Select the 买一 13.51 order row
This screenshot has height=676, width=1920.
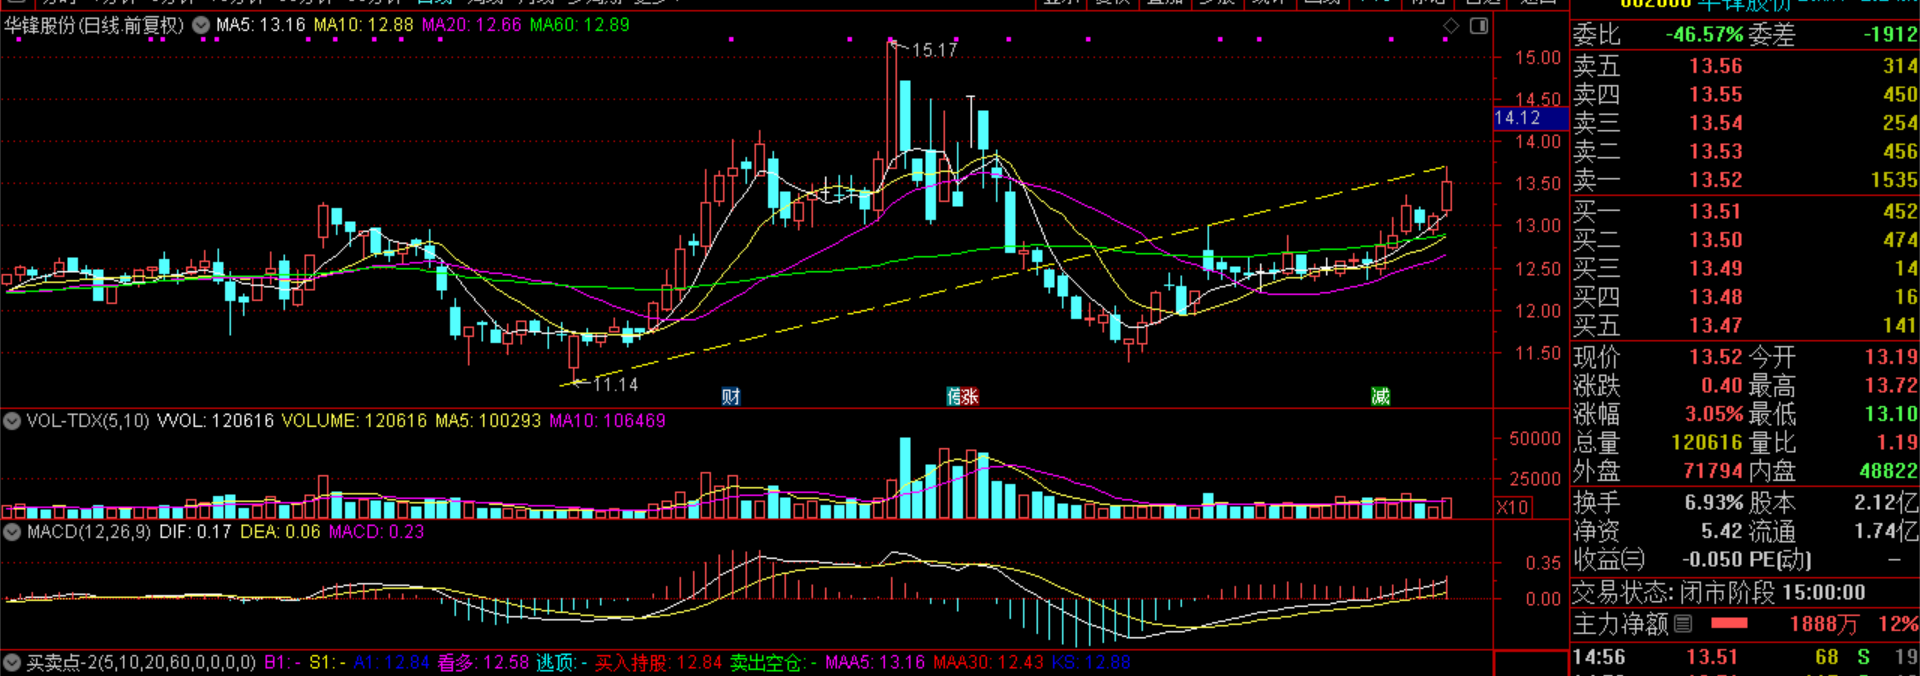[x=1745, y=211]
